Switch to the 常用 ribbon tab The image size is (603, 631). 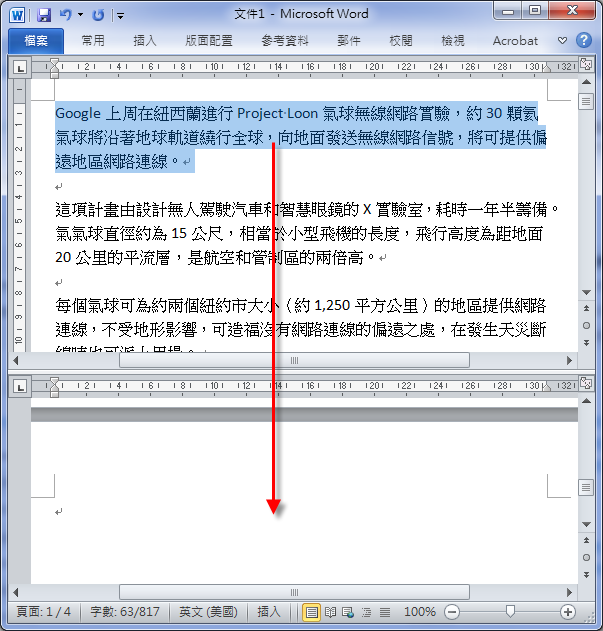point(93,41)
